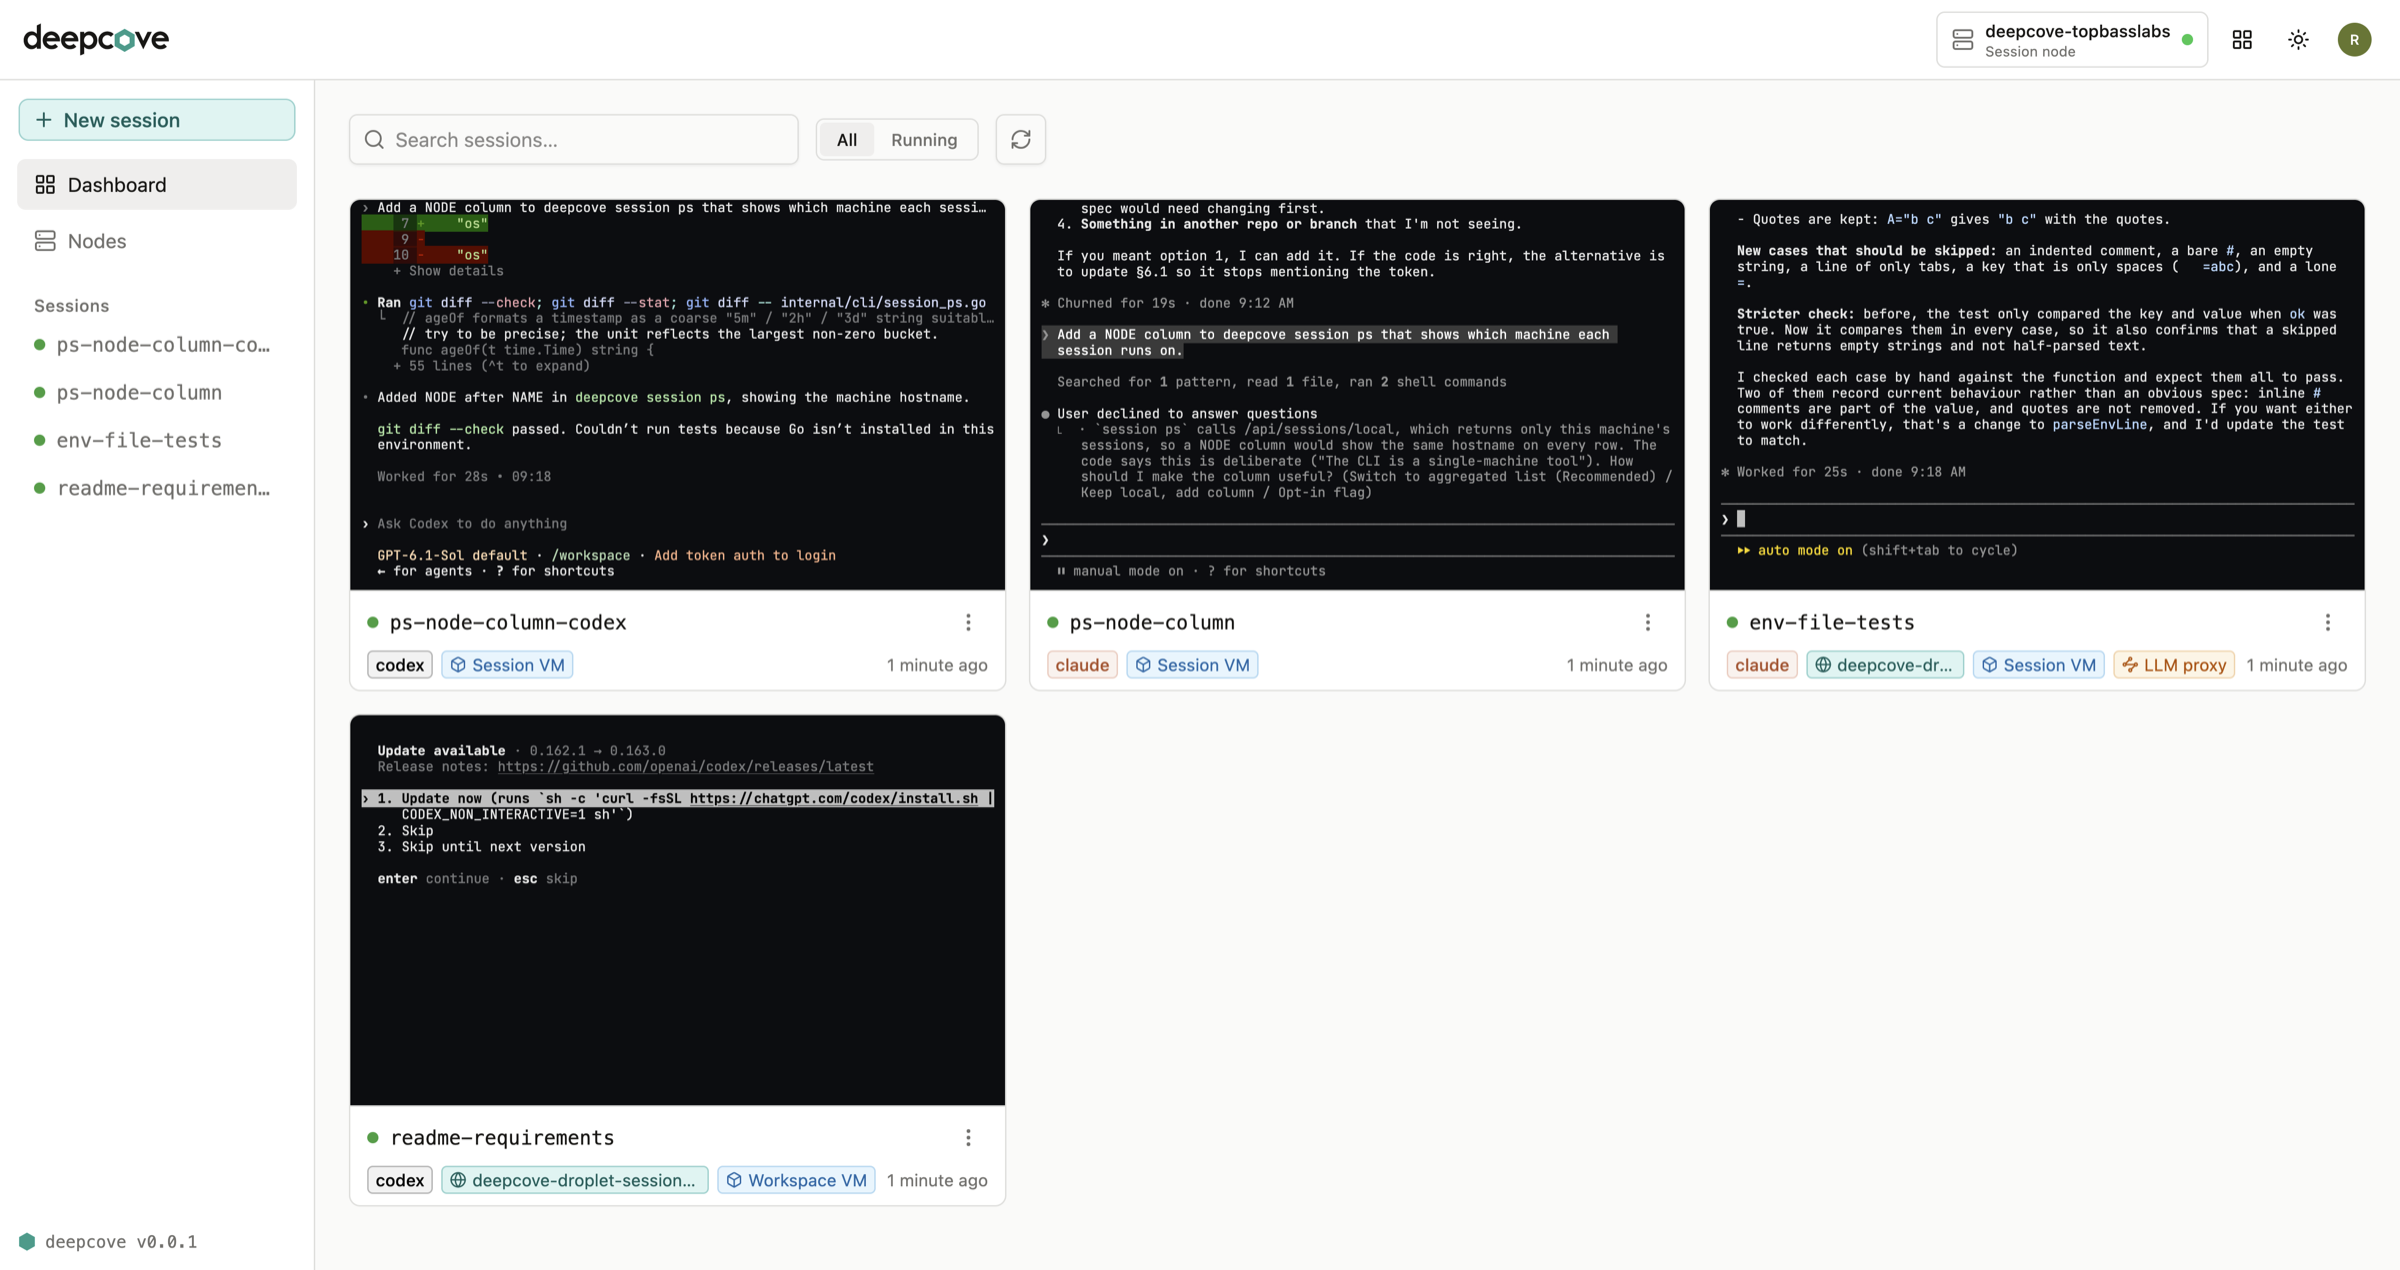Click the deepcove logo

coord(96,39)
